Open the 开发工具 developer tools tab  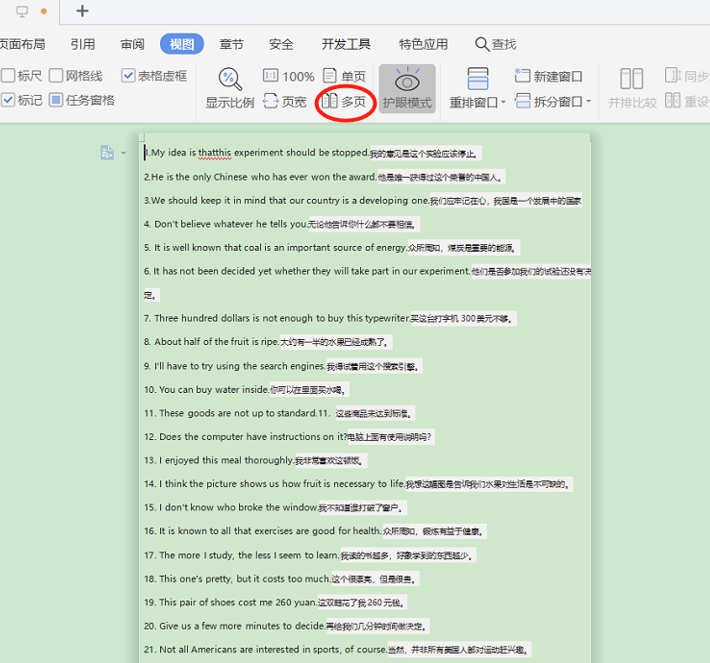(x=346, y=44)
